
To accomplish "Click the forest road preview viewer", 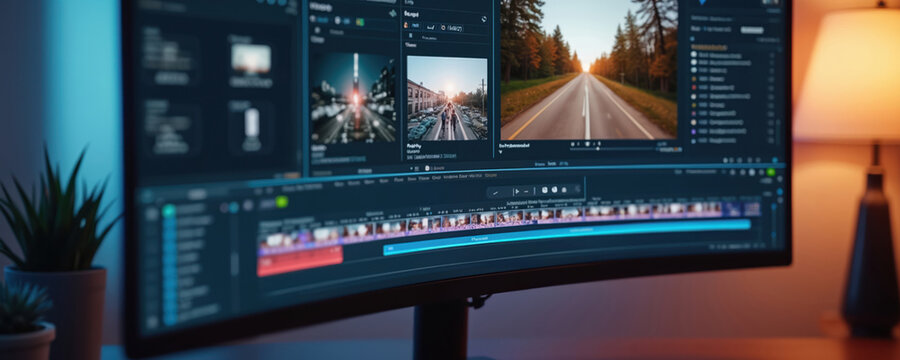I will click(x=588, y=69).
